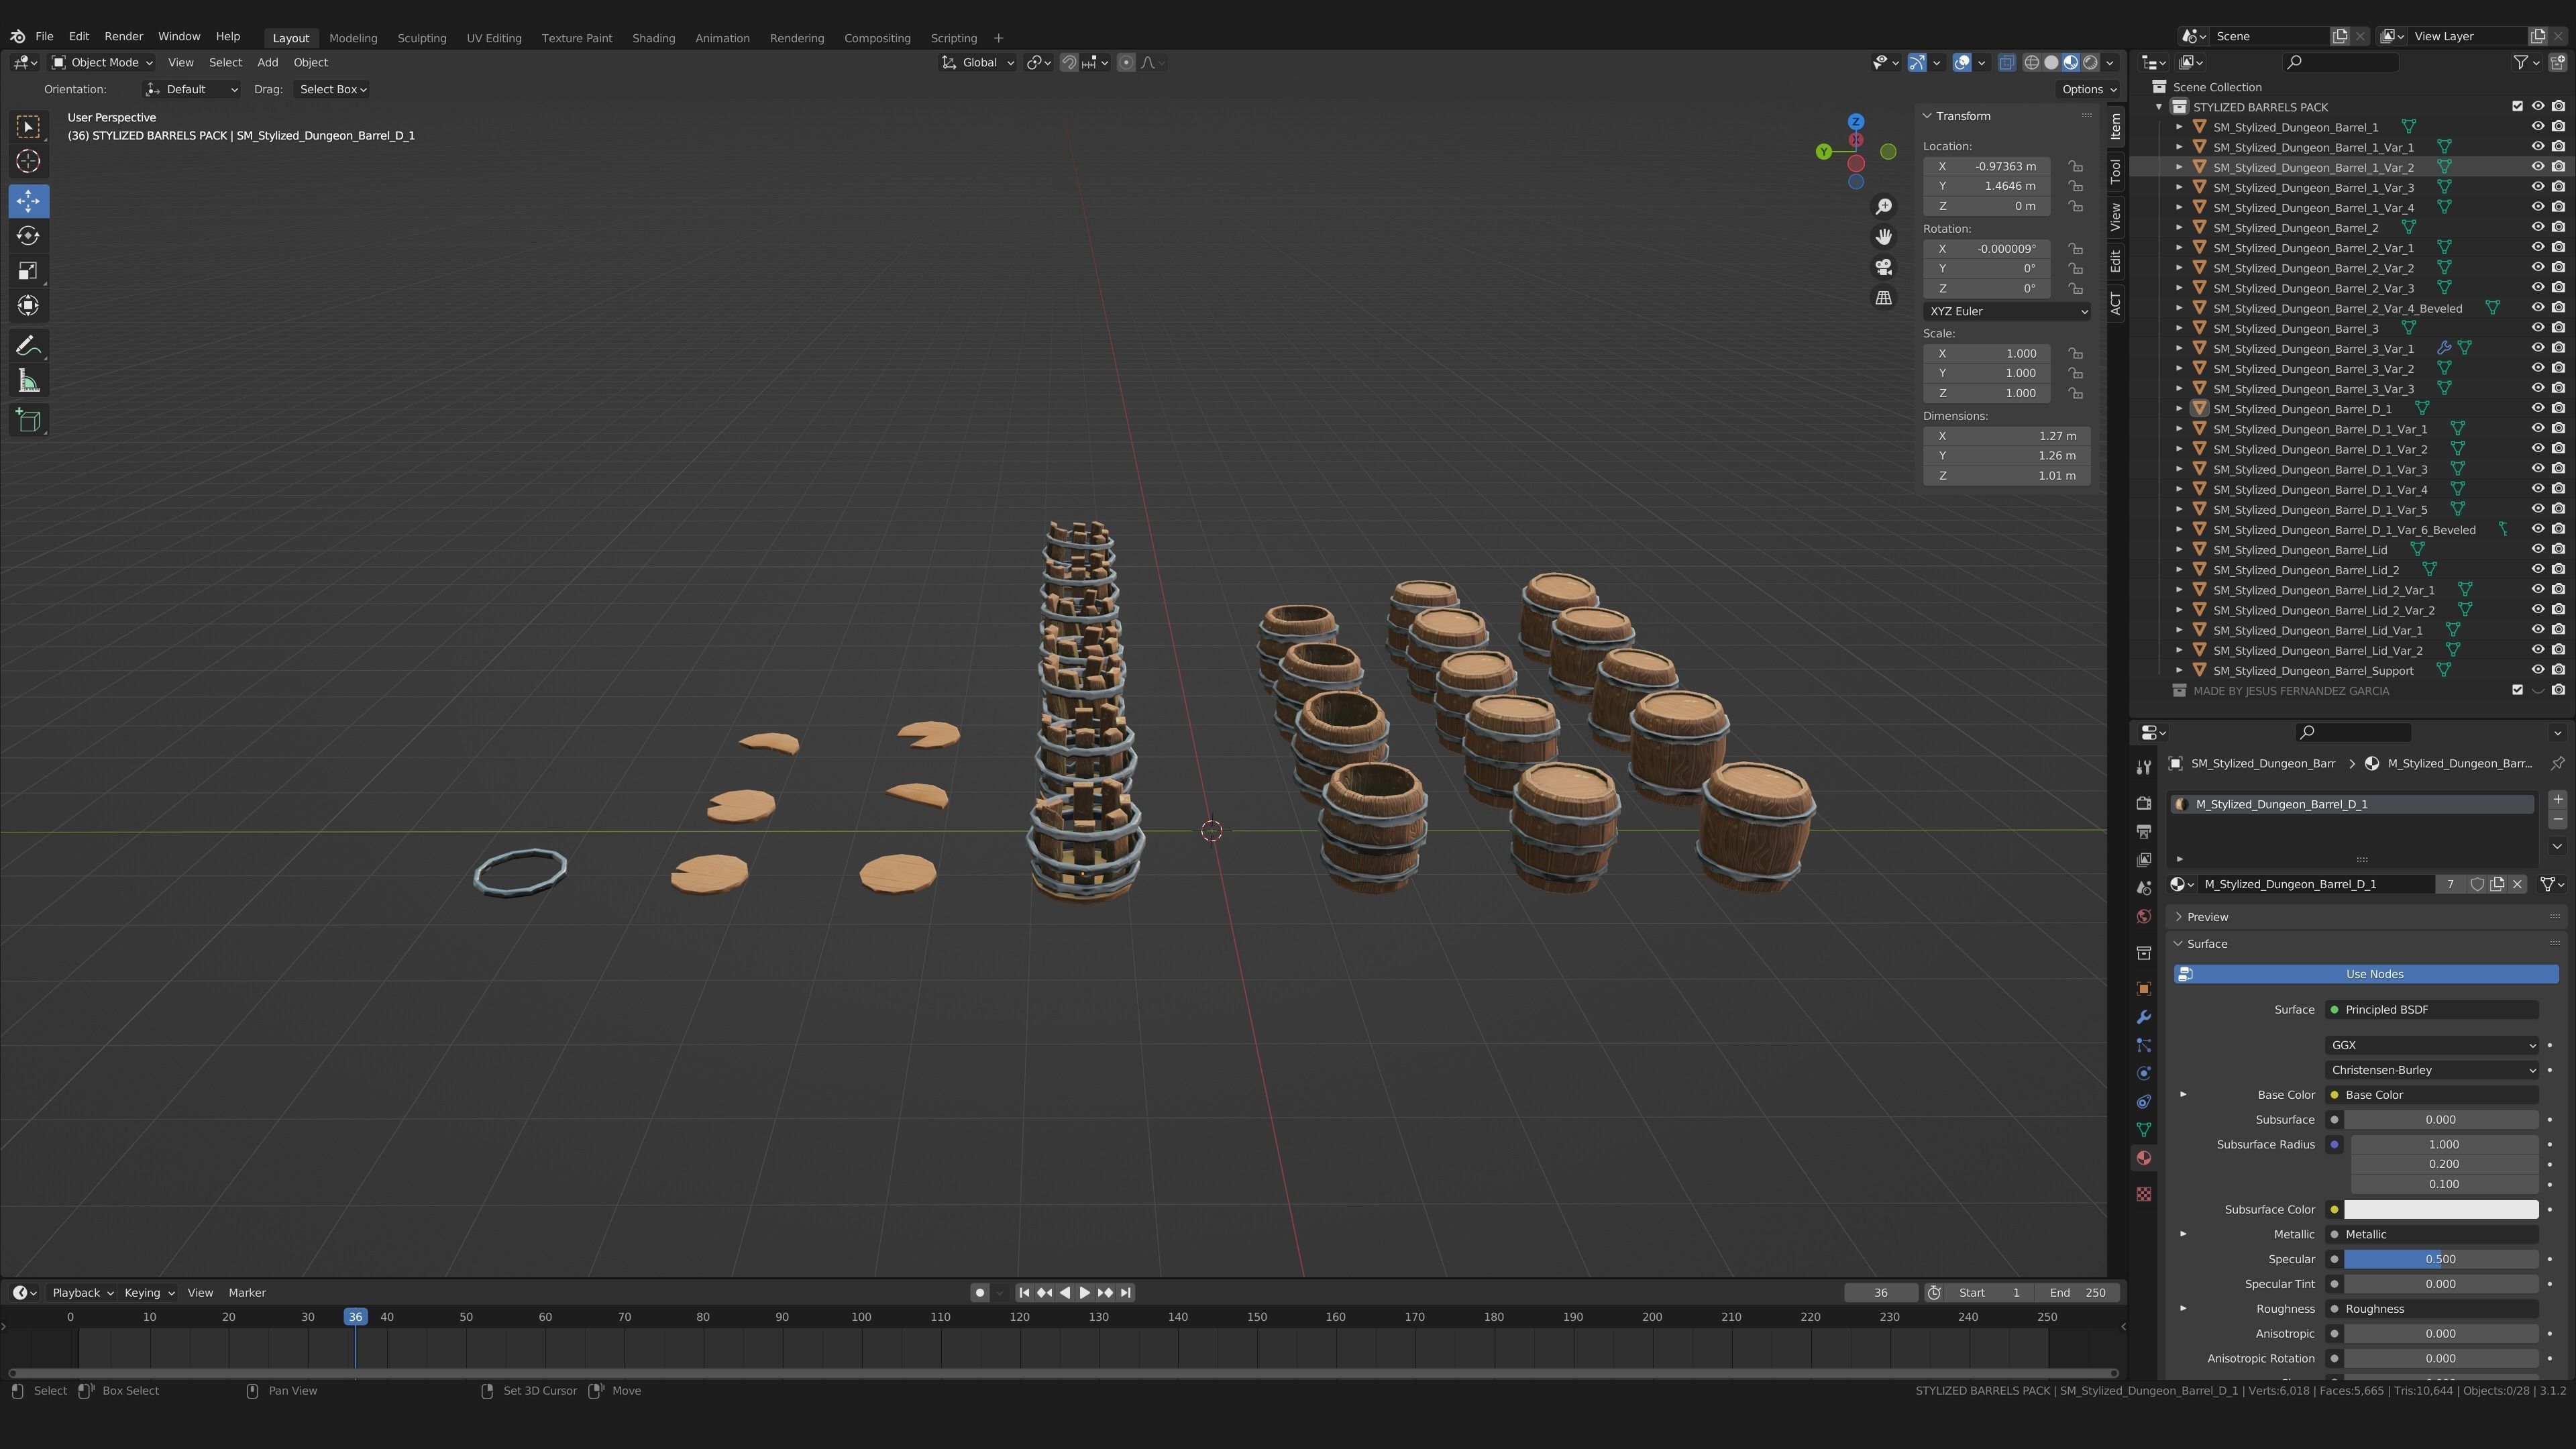This screenshot has height=1449, width=2576.
Task: Select the Add Cube tool
Action: click(x=28, y=420)
